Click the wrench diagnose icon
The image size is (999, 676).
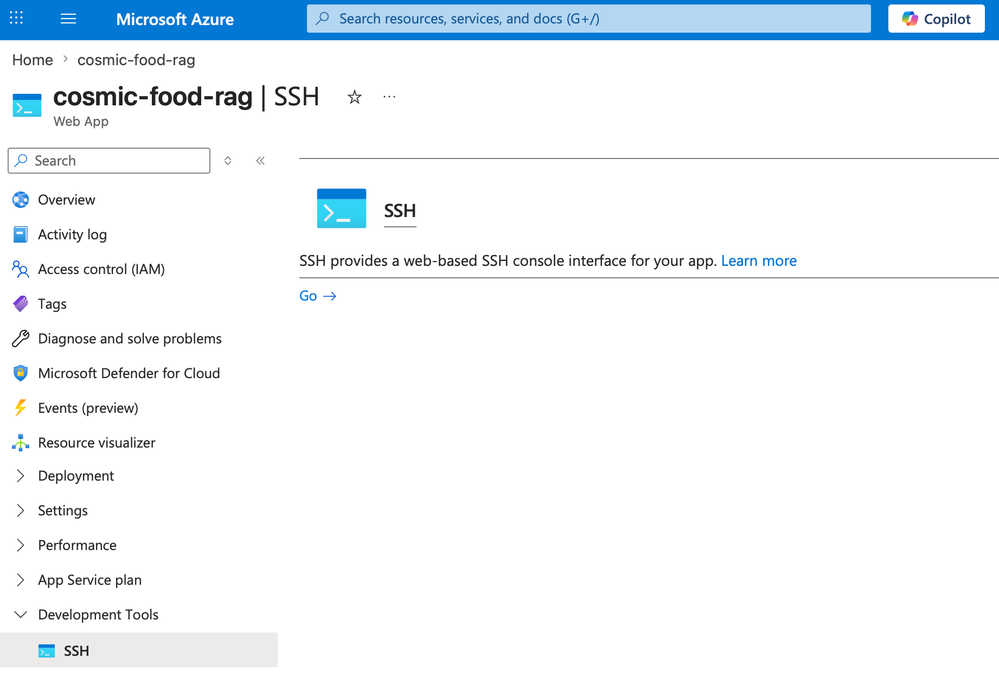point(20,339)
